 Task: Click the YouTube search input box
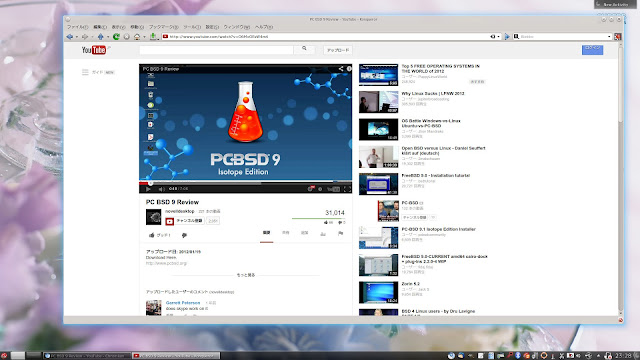point(216,50)
